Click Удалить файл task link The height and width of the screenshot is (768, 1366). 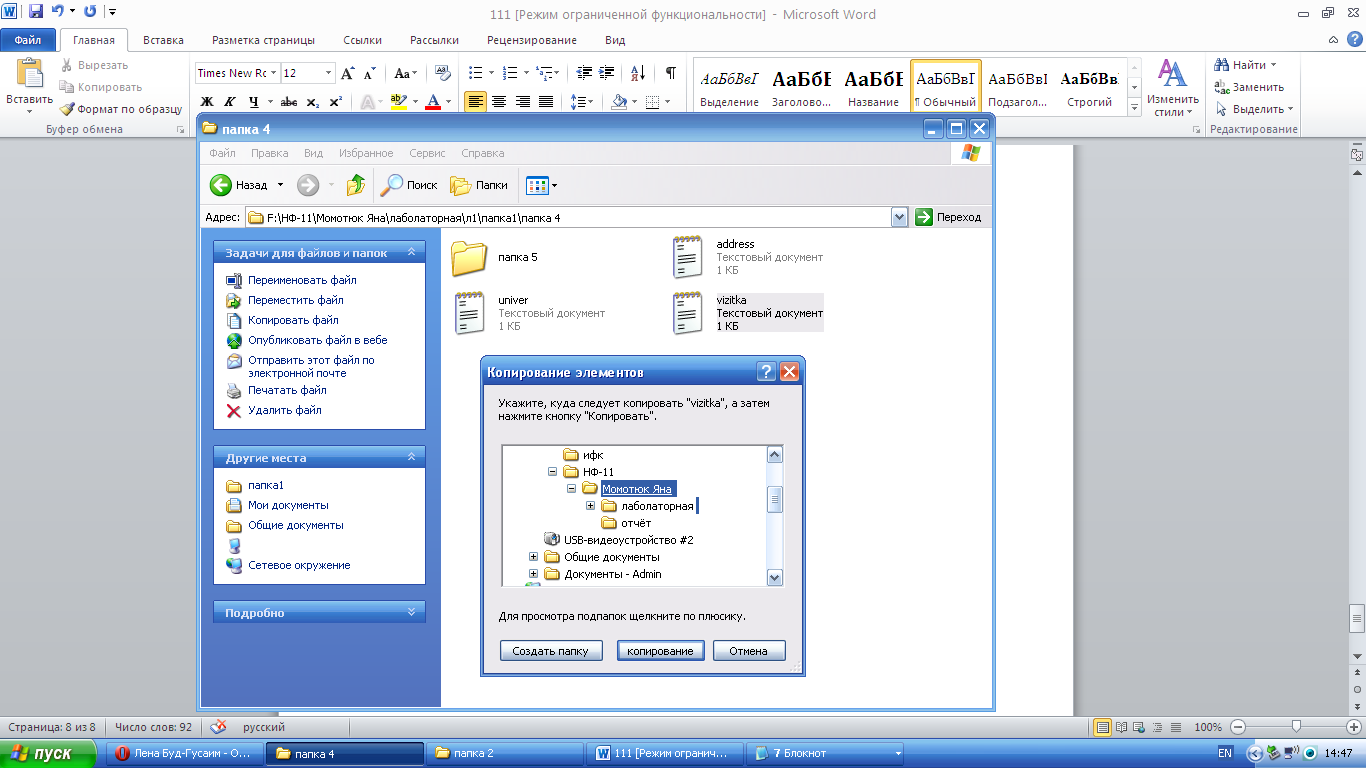285,410
